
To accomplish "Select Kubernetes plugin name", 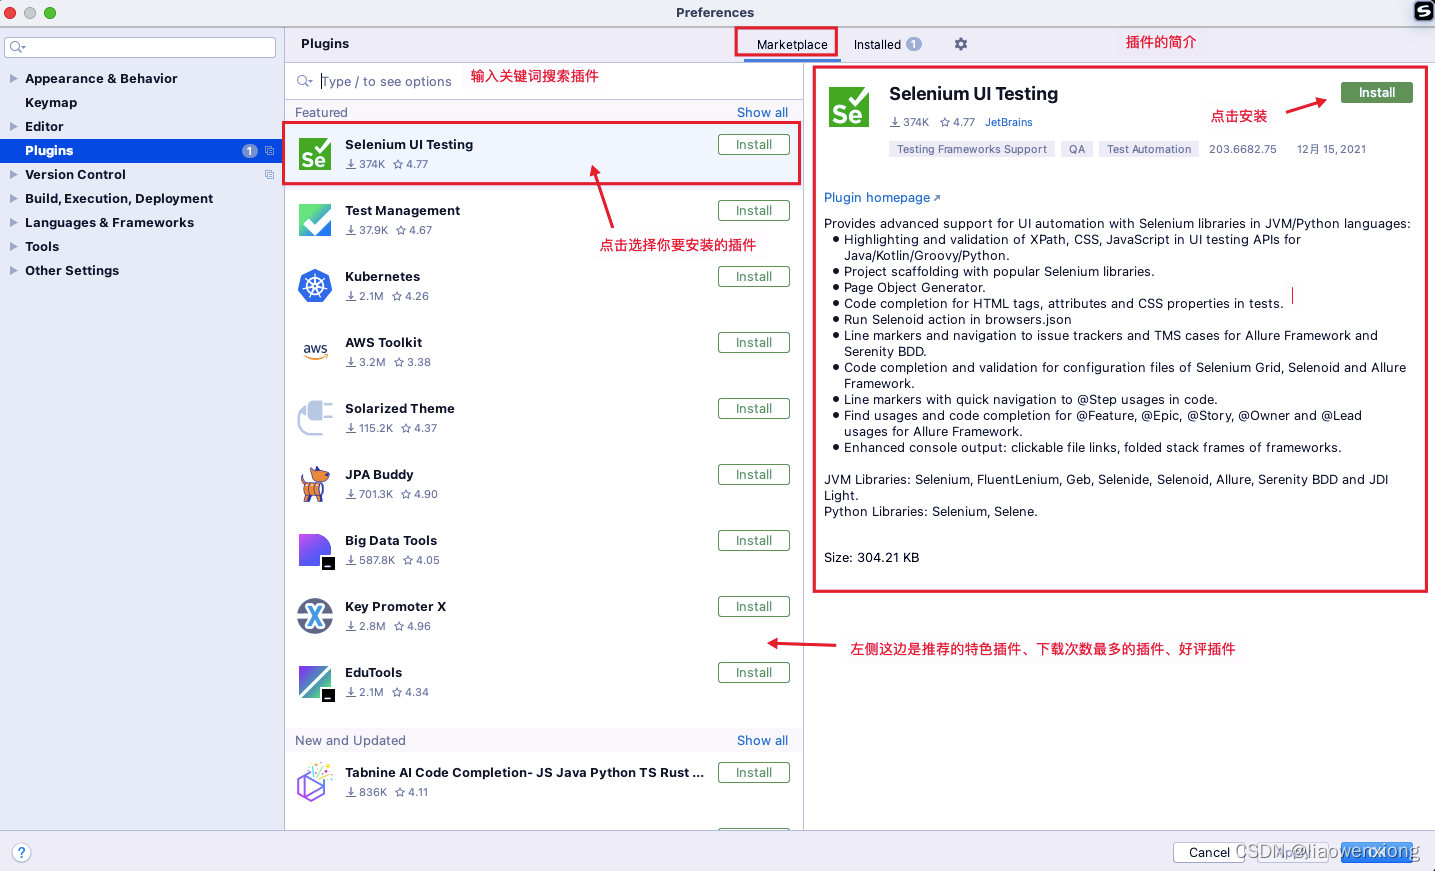I will (x=382, y=277).
